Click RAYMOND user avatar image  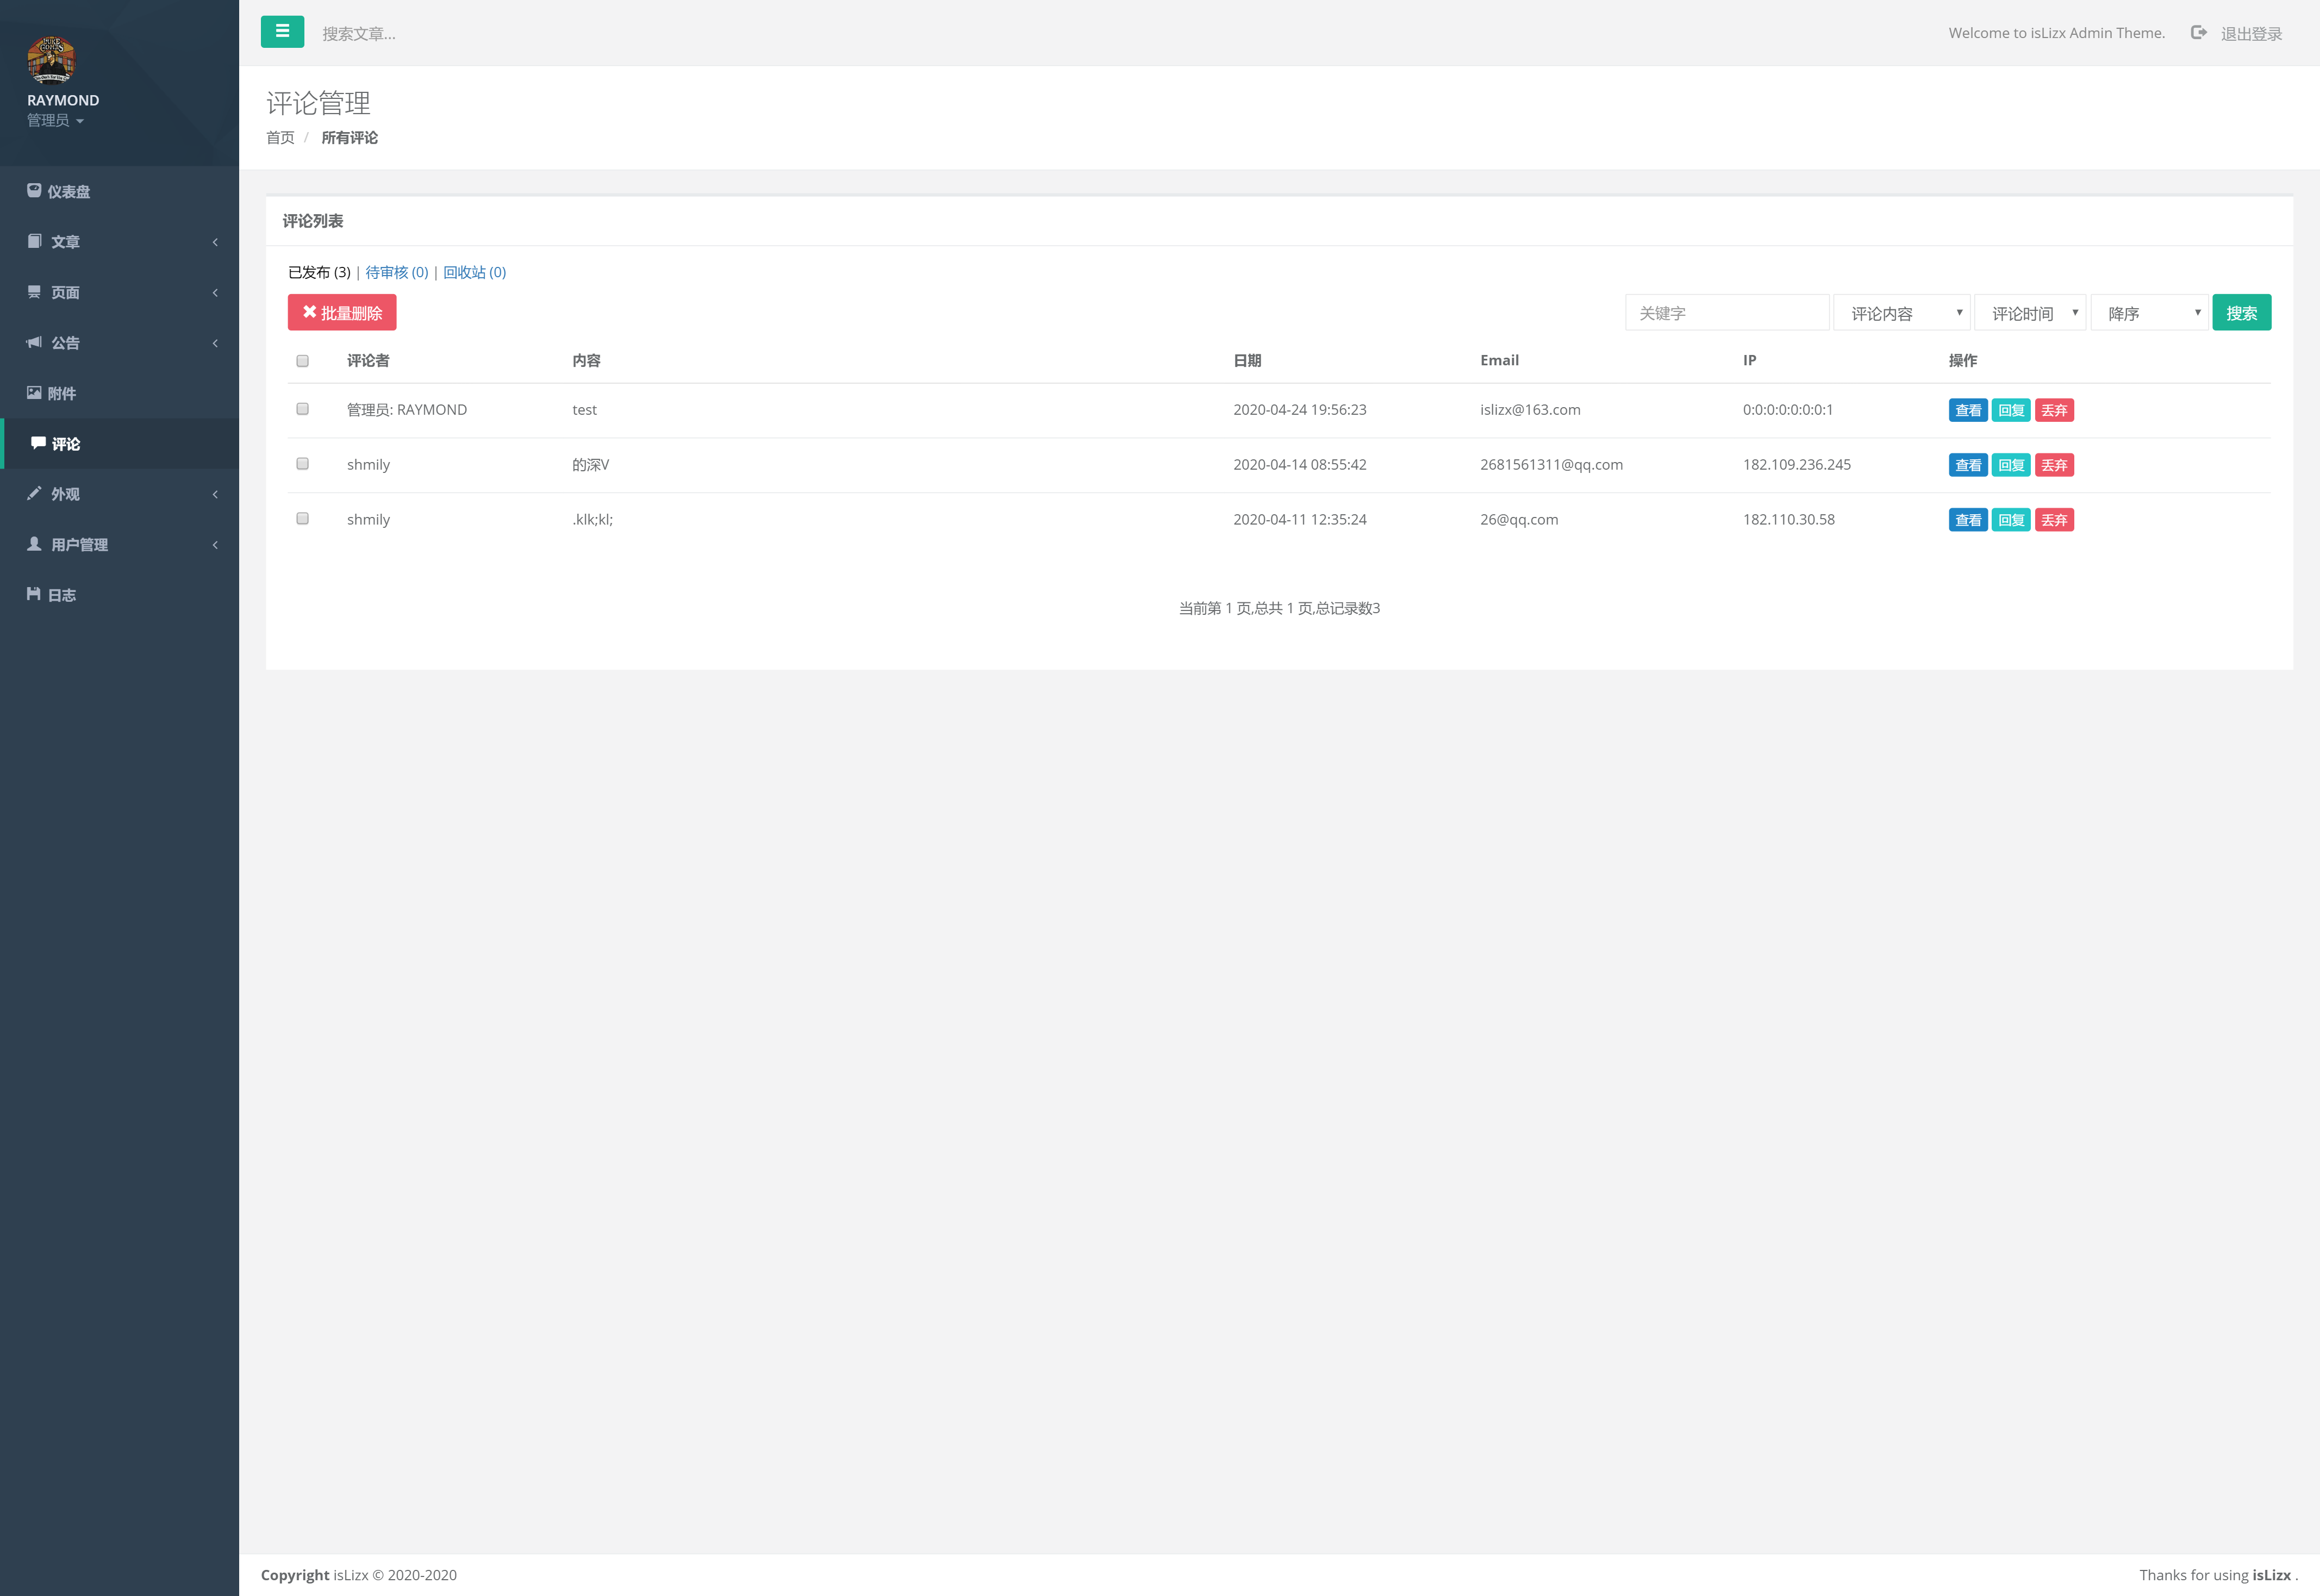pyautogui.click(x=51, y=59)
